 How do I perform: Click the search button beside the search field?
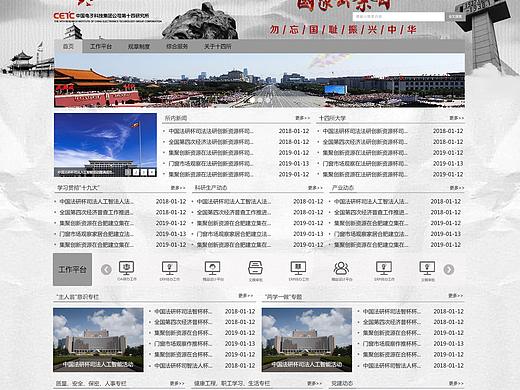tap(455, 16)
